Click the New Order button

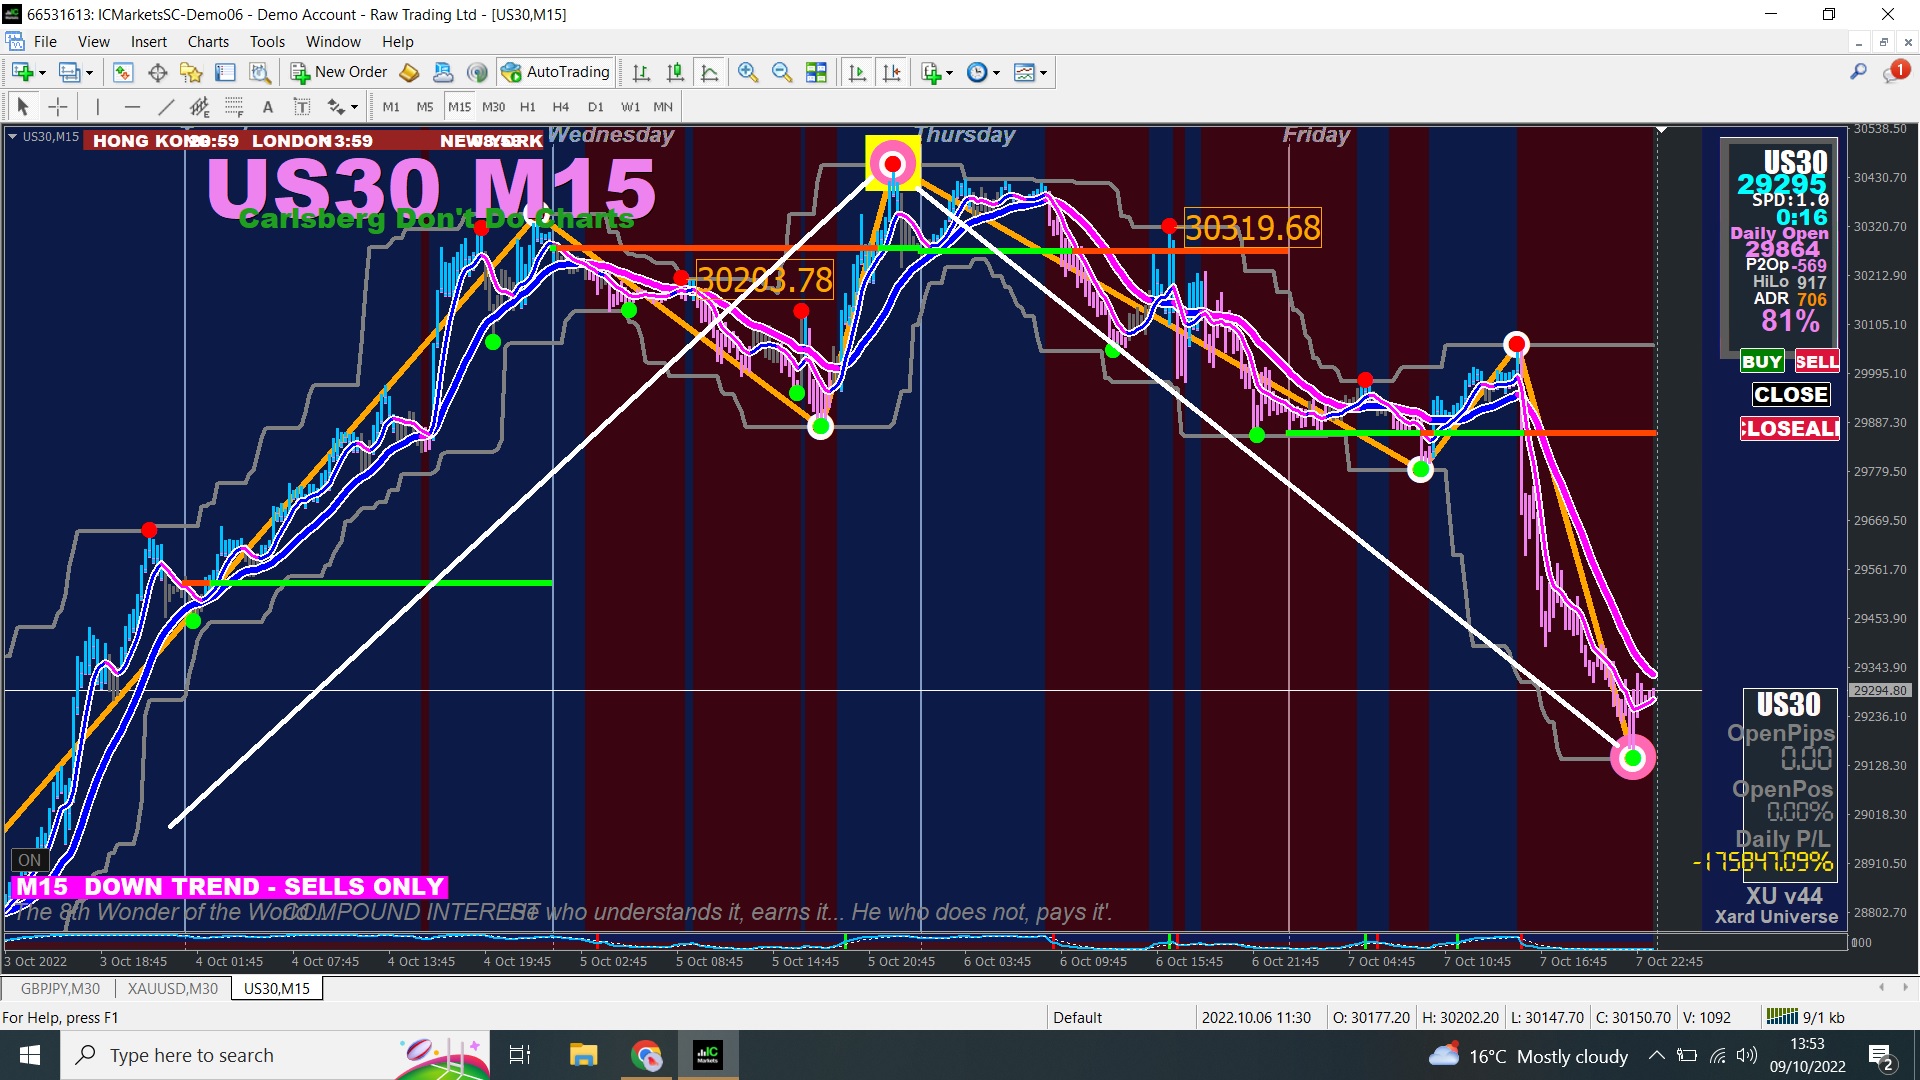[x=339, y=72]
